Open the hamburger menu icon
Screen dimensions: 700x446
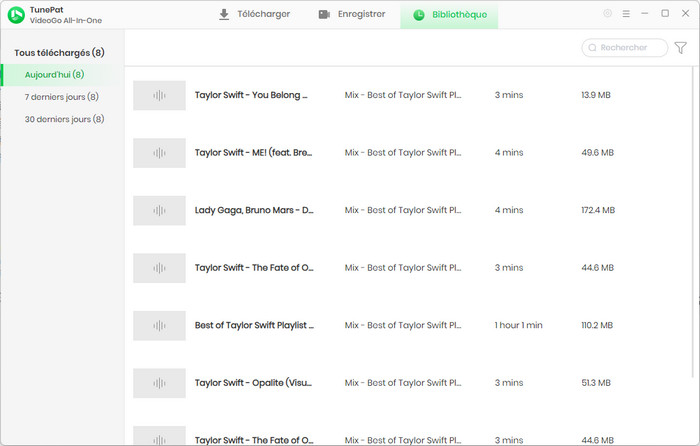tap(626, 14)
